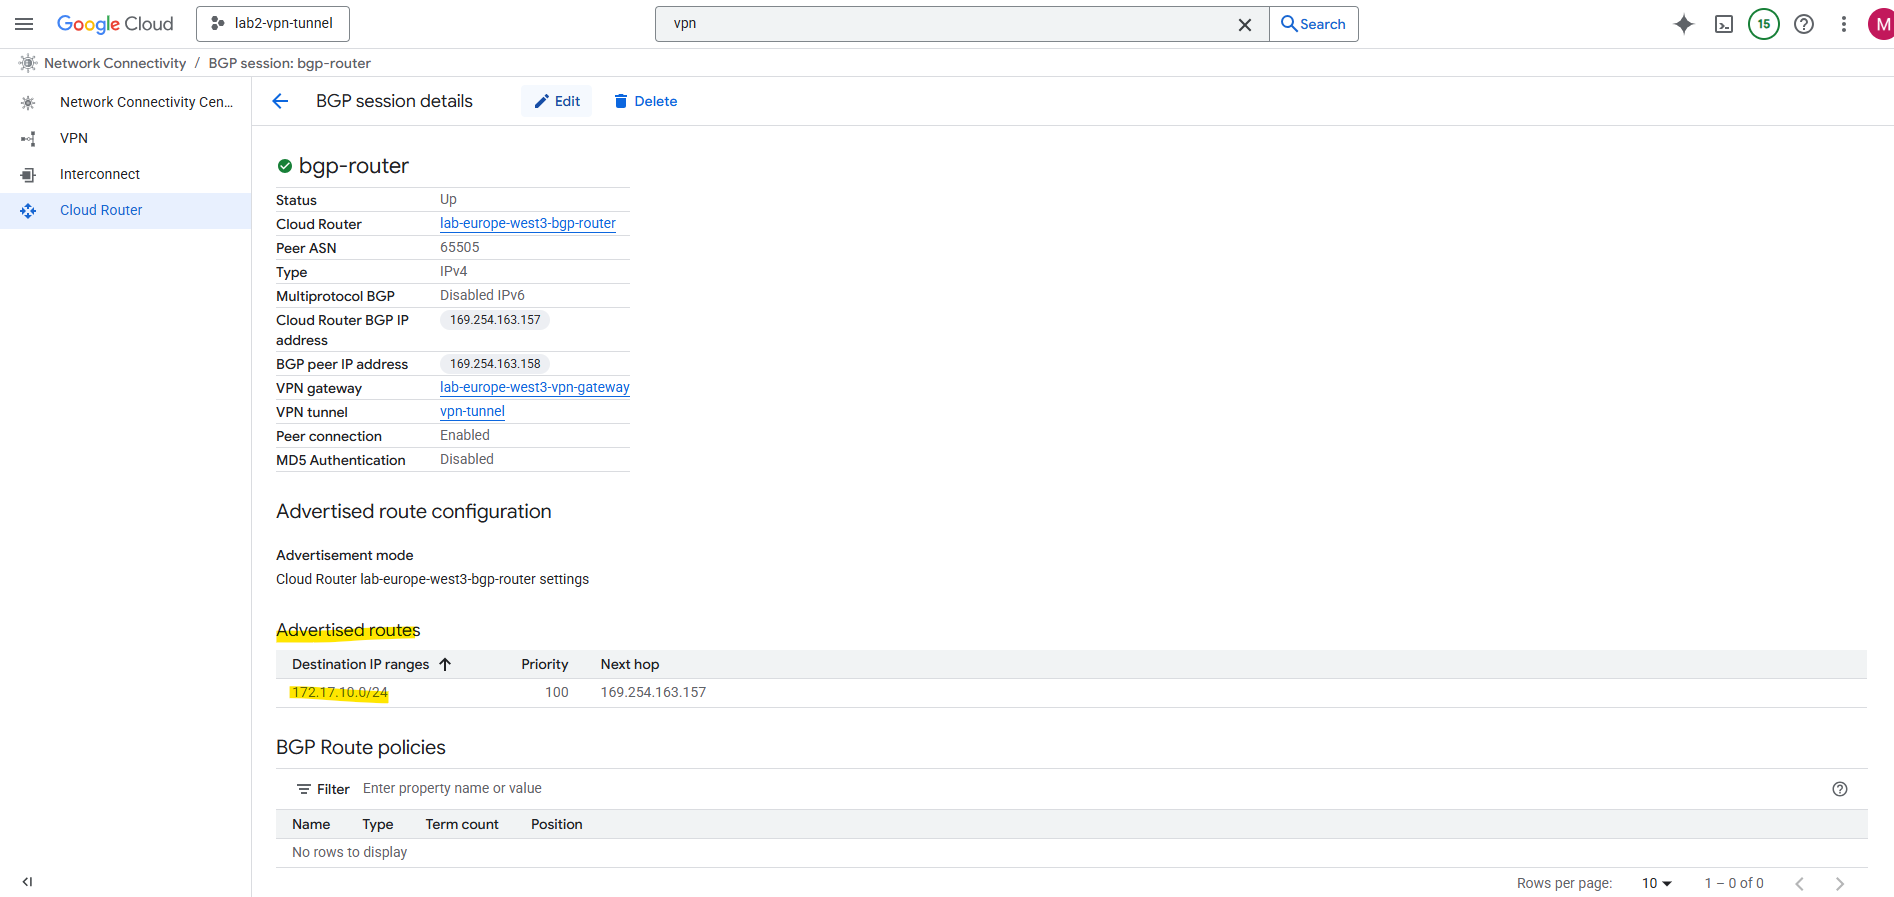
Task: Open the lab2-vpn-tunnel project selector
Action: point(273,24)
